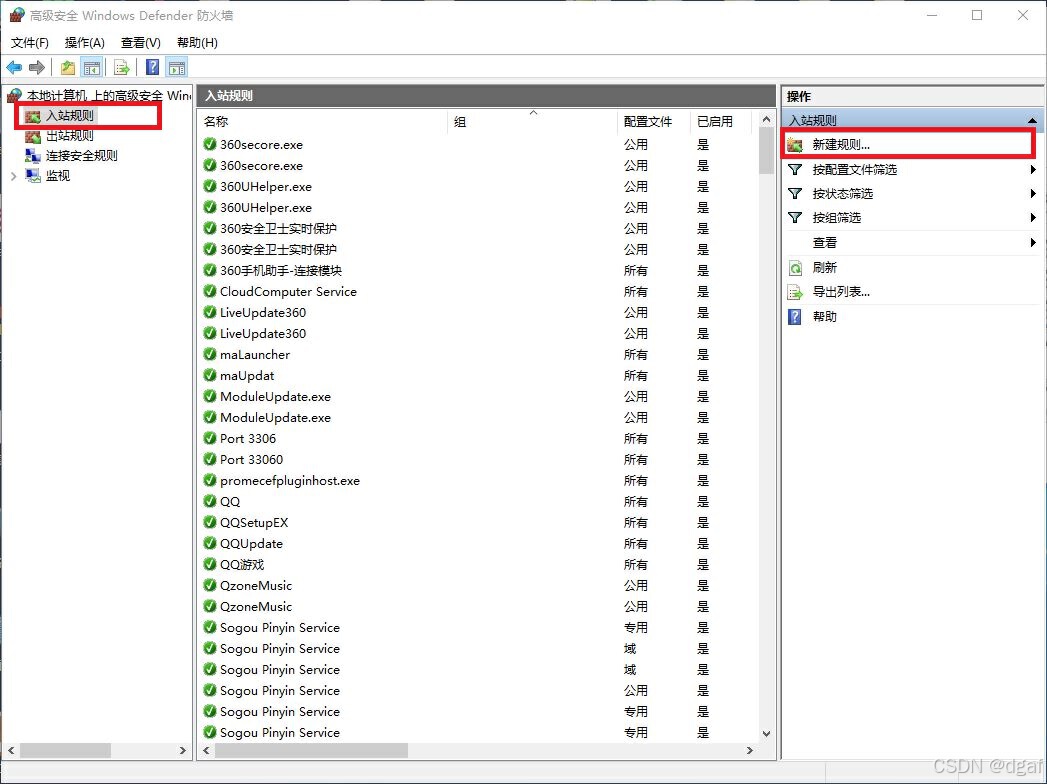
Task: Select the 入站规则 tree node
Action: point(69,116)
